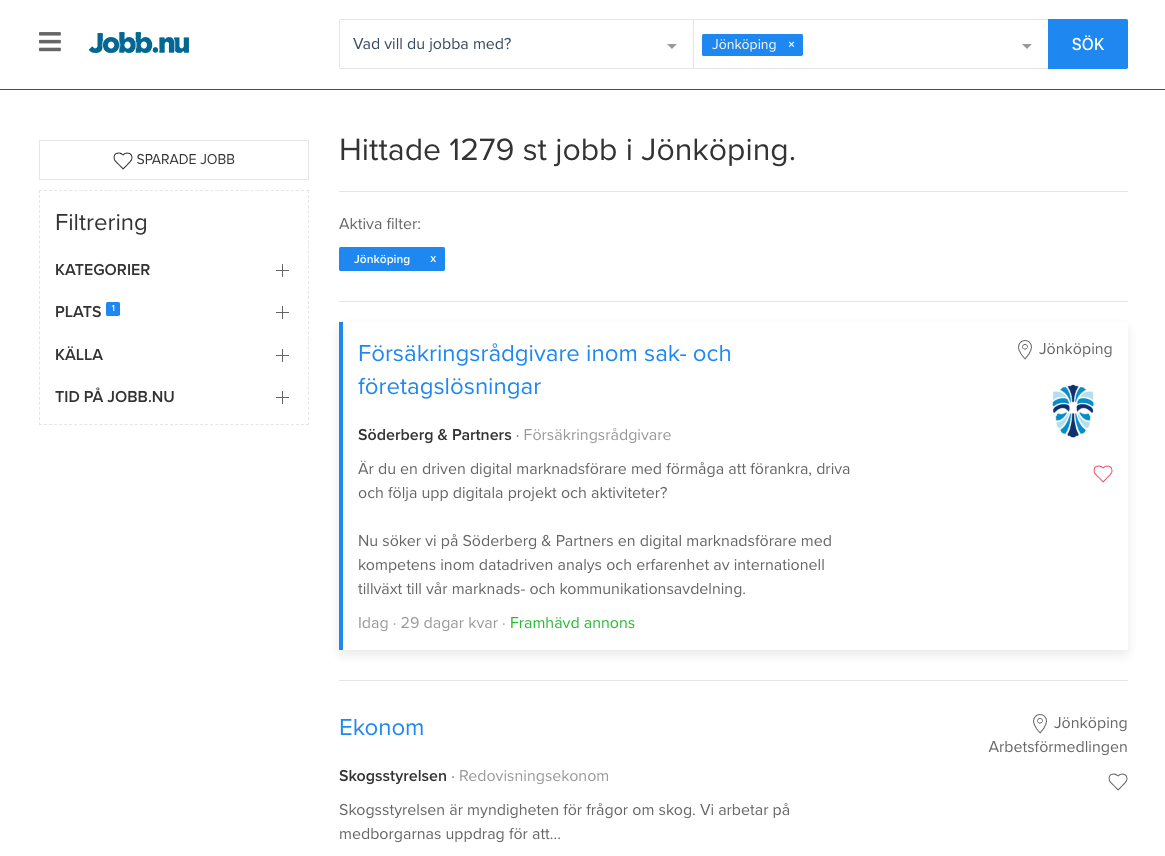Click the Jönköping chip in active filters
Screen dimensions: 1165x856
(392, 259)
